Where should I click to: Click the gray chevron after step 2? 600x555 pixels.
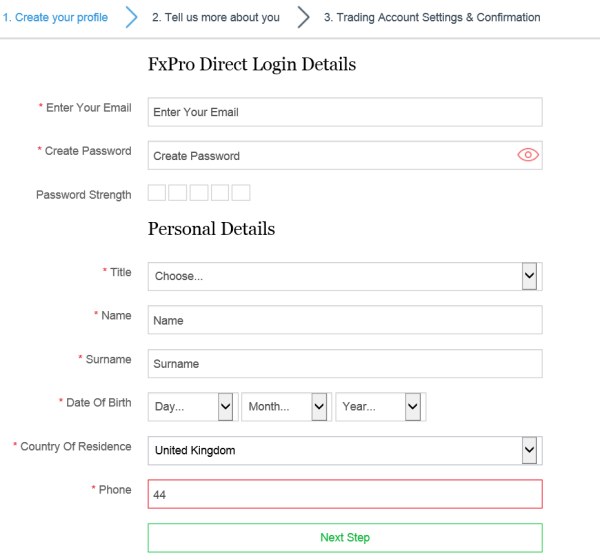[303, 18]
